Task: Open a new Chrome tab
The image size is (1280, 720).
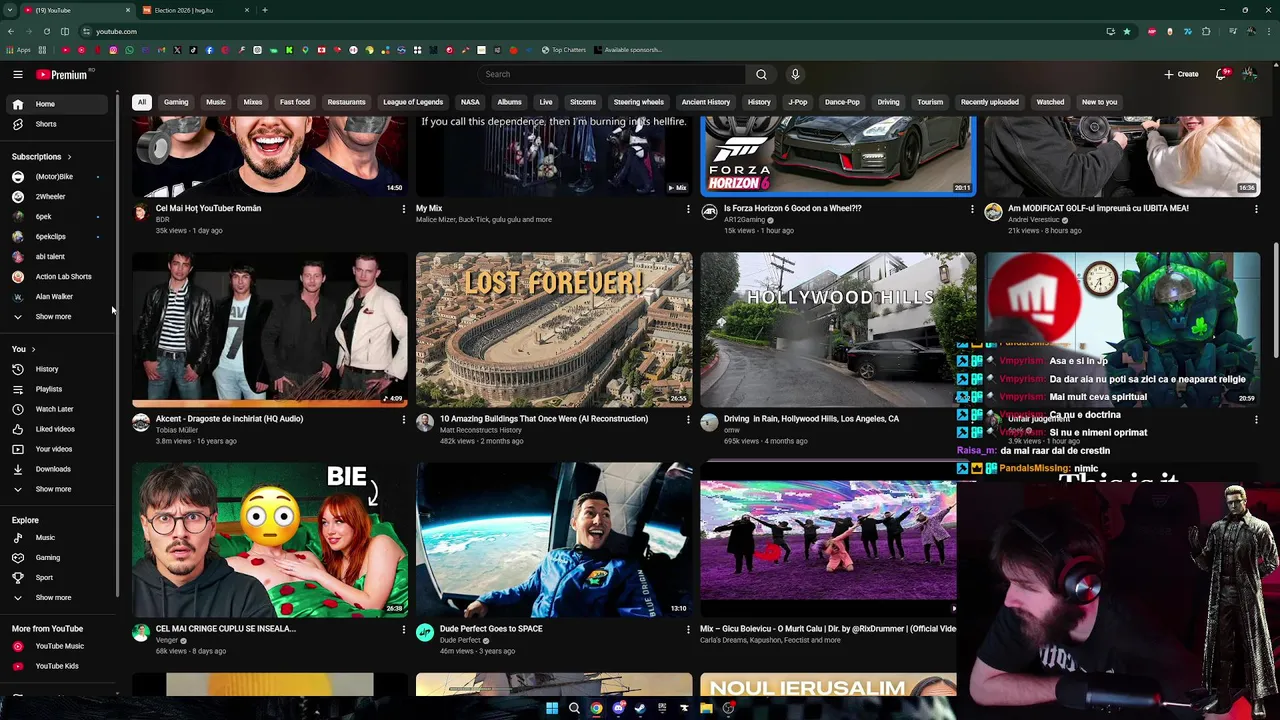Action: (265, 10)
